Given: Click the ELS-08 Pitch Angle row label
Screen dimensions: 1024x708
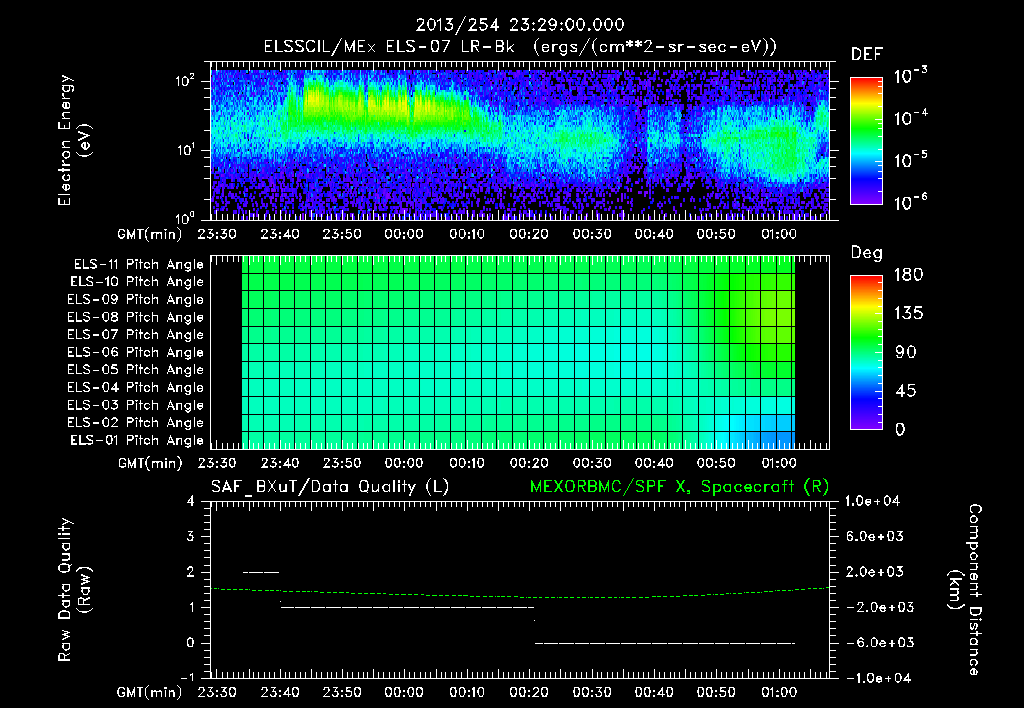Looking at the screenshot, I should [x=136, y=317].
